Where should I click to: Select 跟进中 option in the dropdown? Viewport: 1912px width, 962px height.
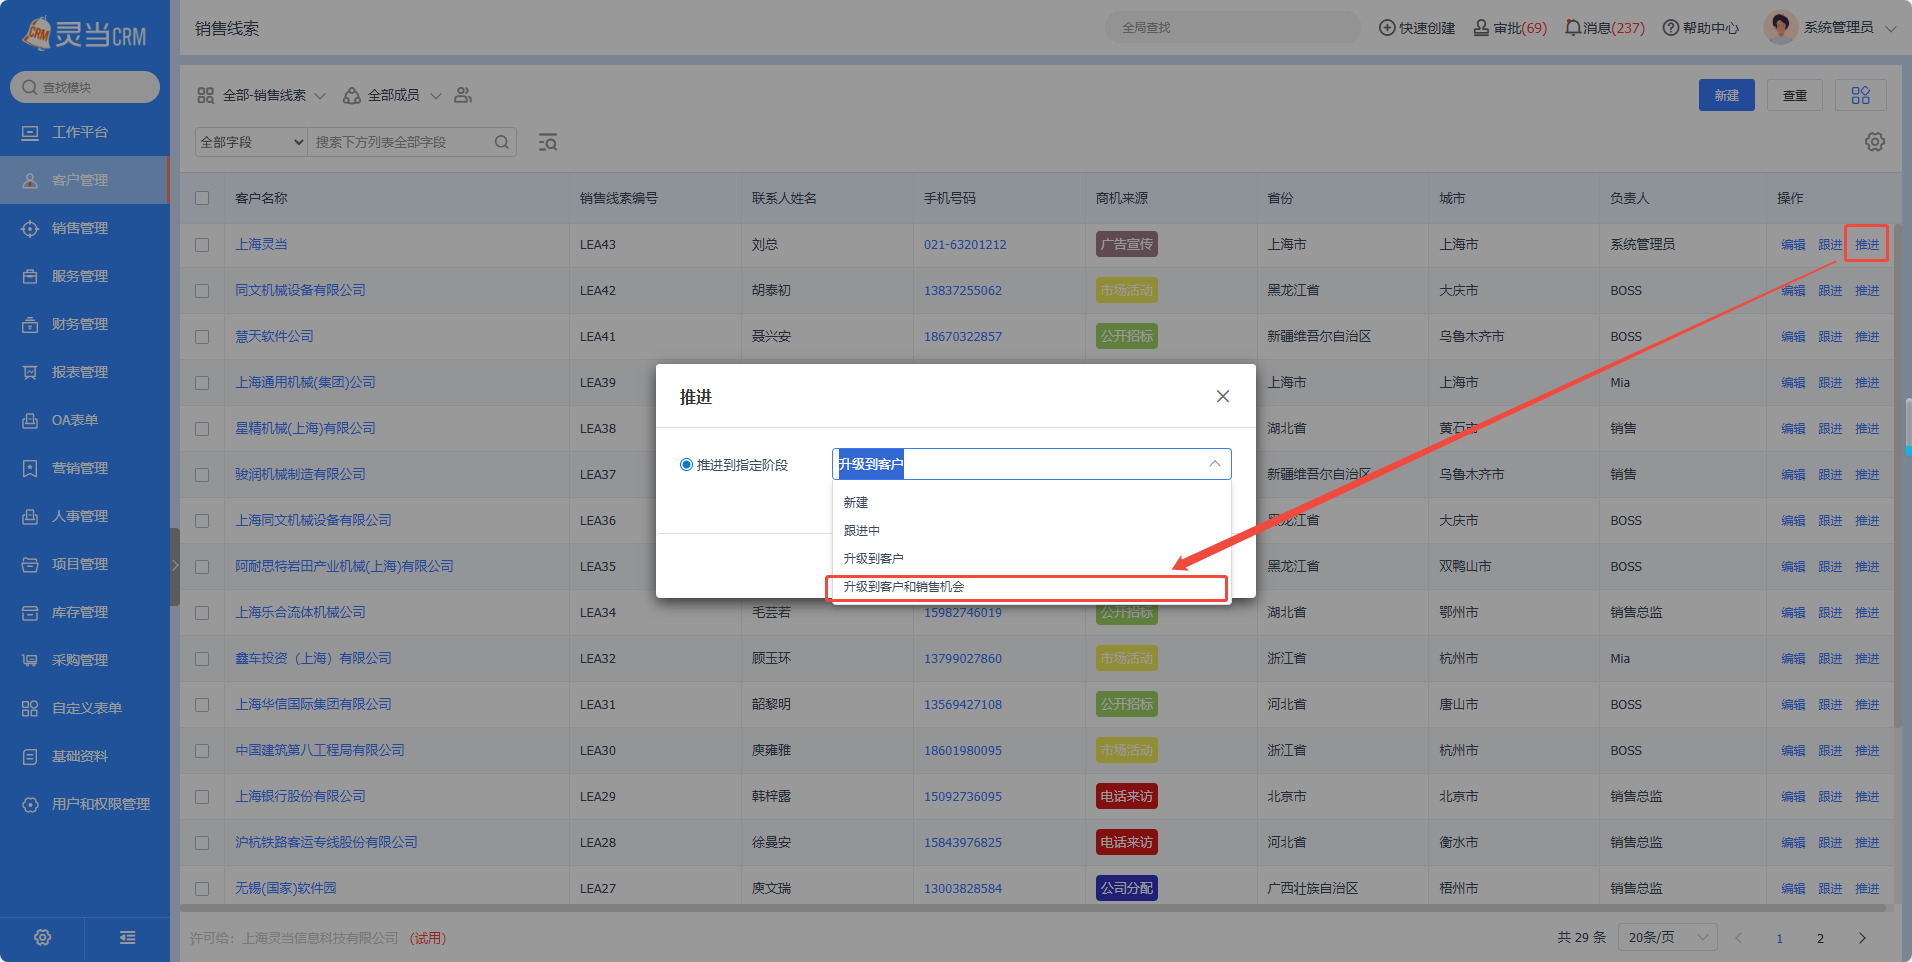[862, 531]
